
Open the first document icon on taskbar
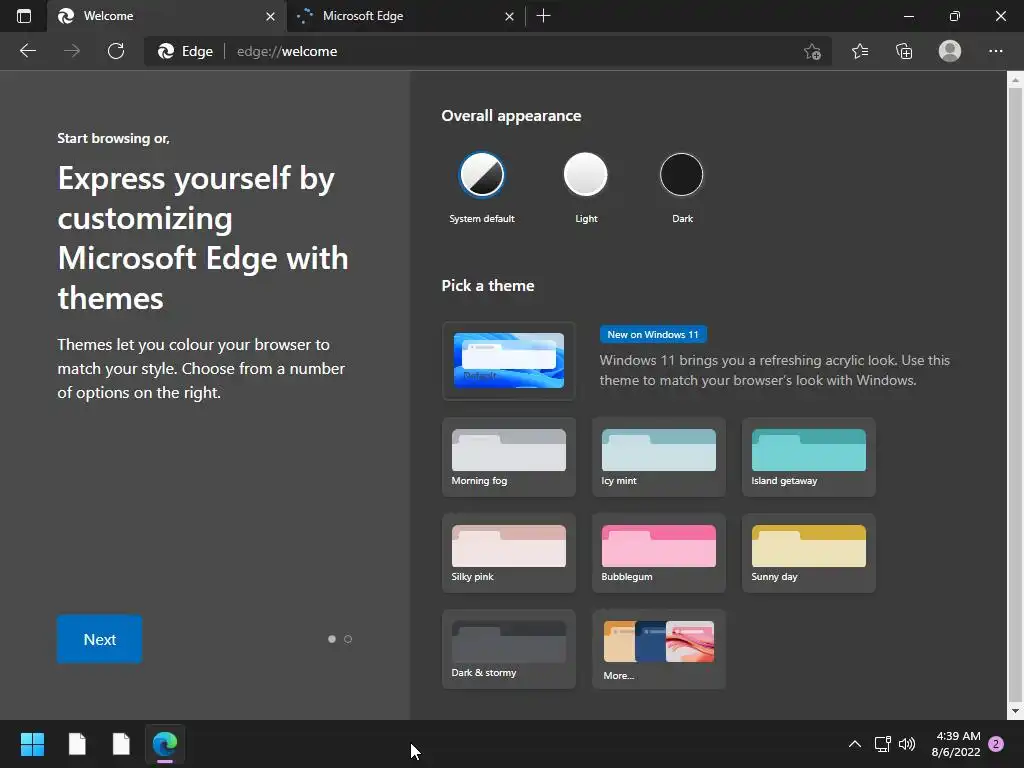pyautogui.click(x=77, y=744)
